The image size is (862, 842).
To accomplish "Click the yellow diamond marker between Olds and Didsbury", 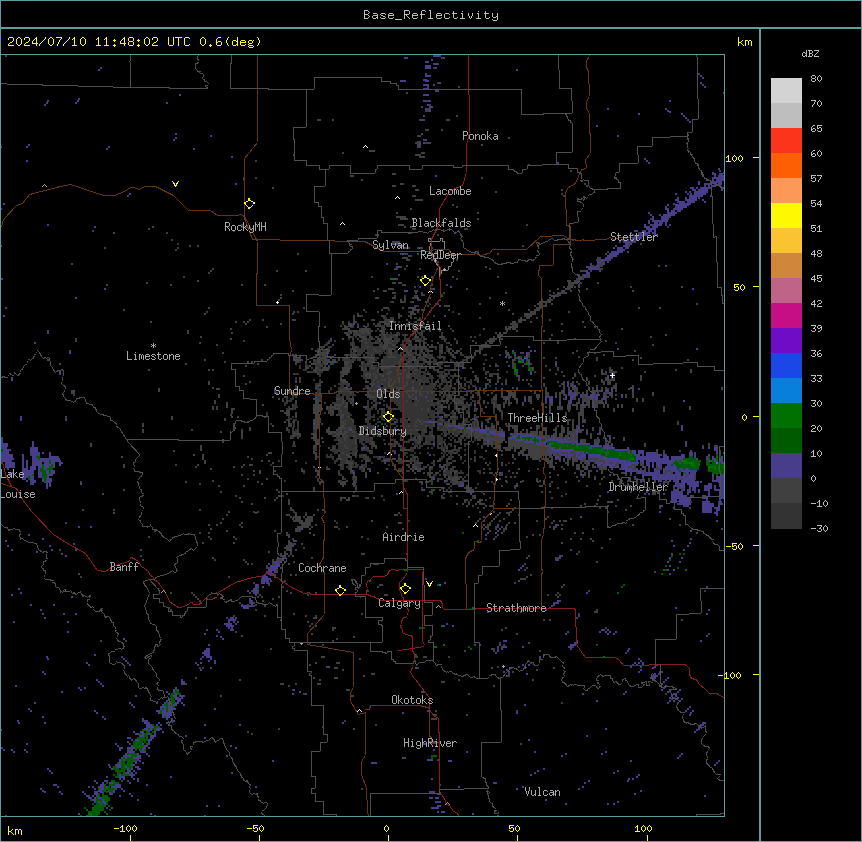I will coord(388,417).
